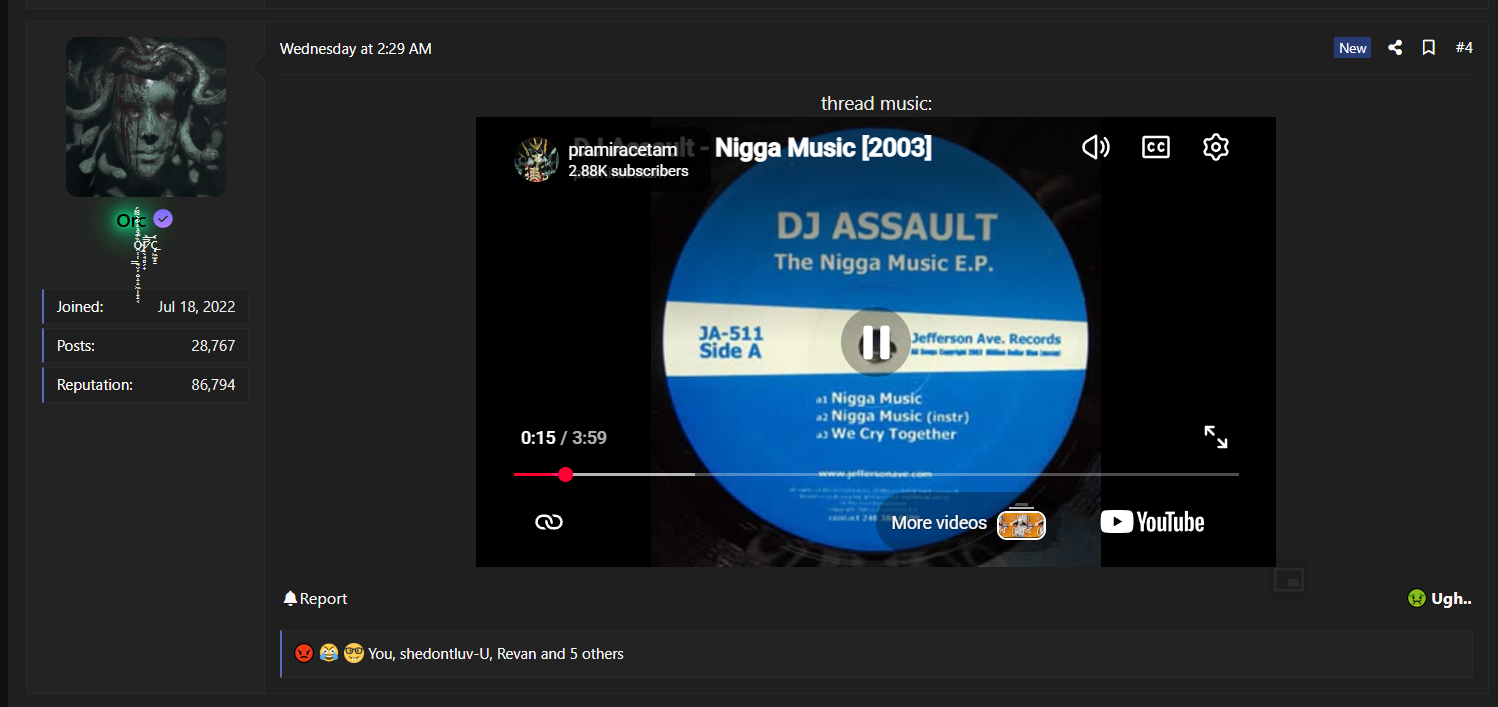Image resolution: width=1498 pixels, height=707 pixels.
Task: Click the pramiracetam channel avatar
Action: (535, 160)
